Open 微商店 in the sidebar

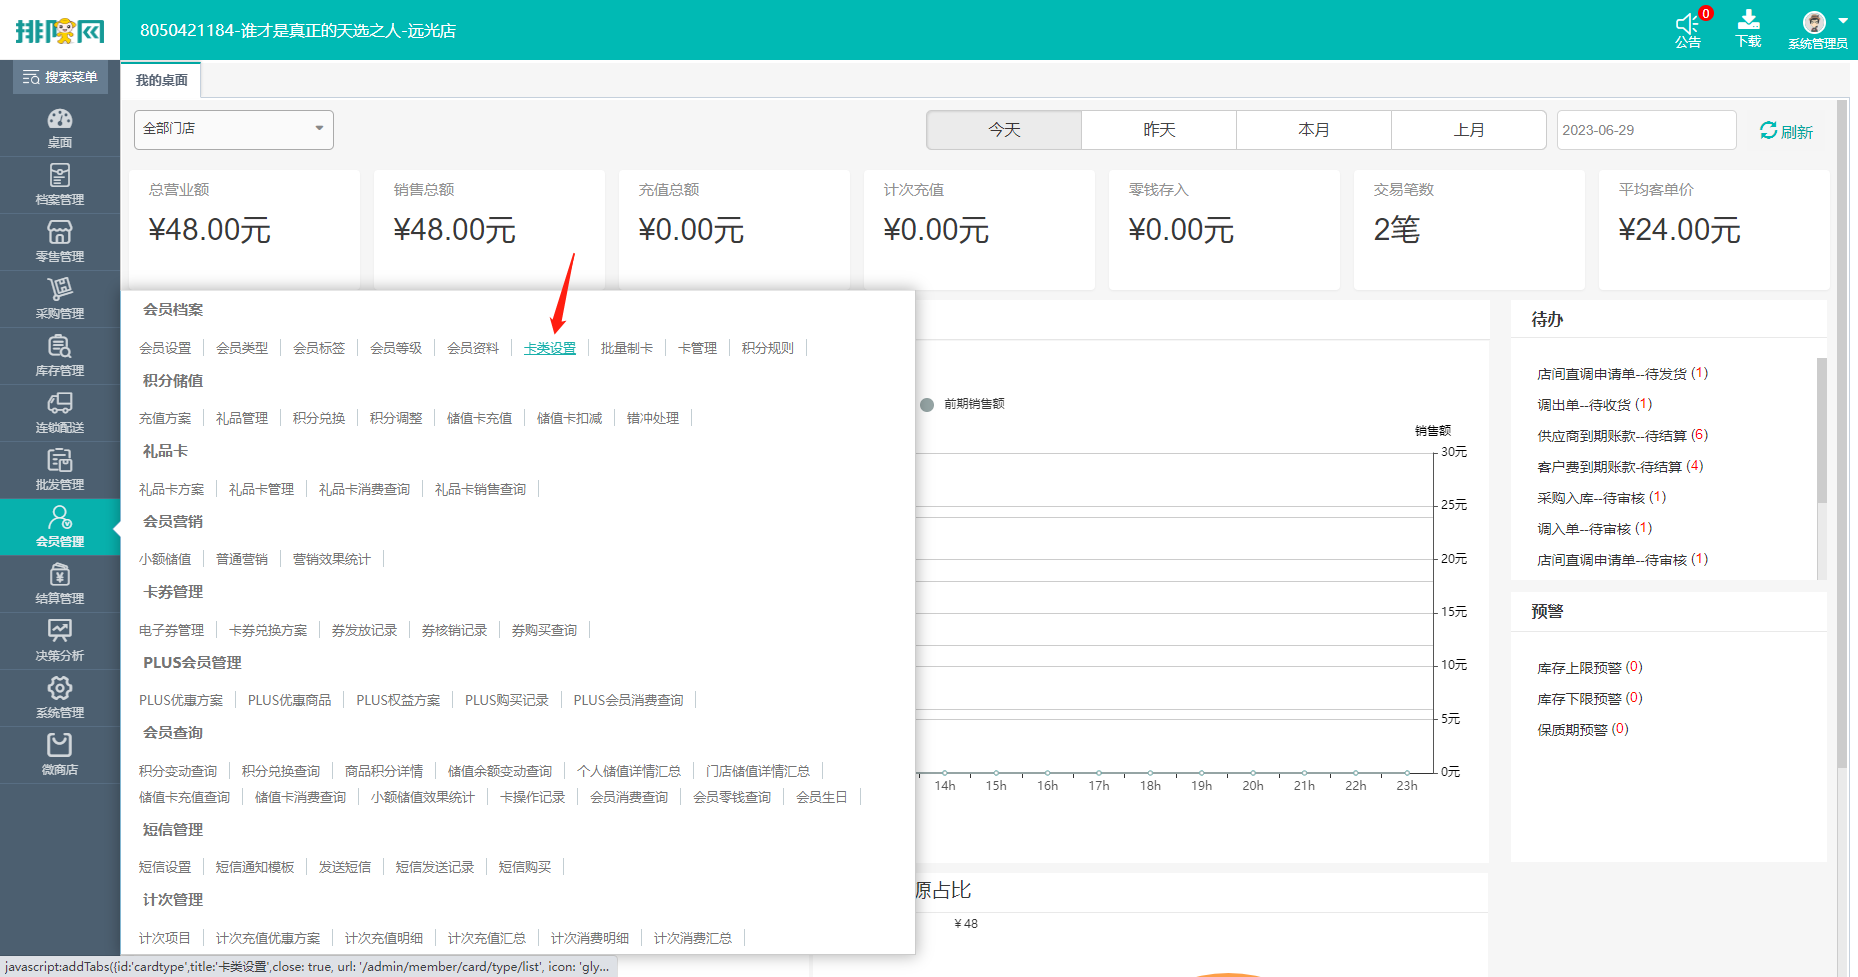click(x=60, y=754)
